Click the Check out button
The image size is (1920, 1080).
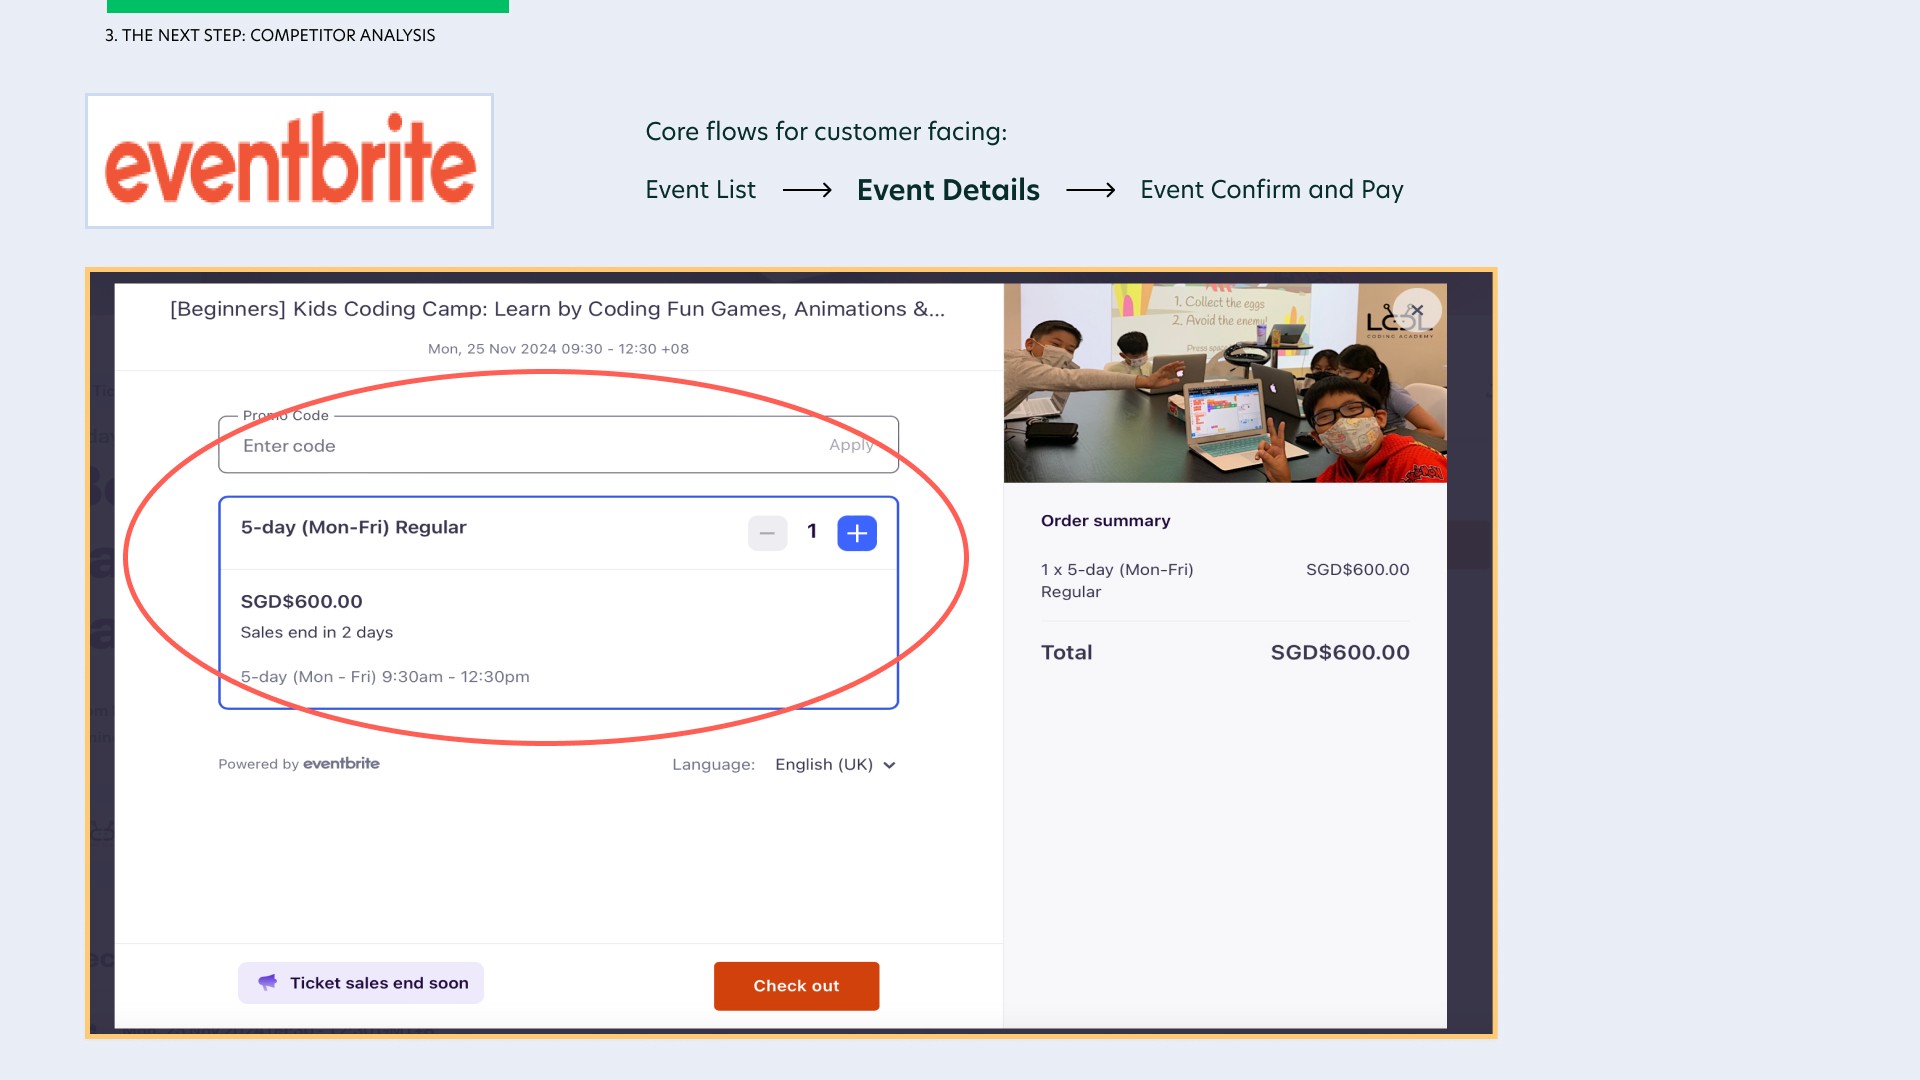pyautogui.click(x=796, y=986)
